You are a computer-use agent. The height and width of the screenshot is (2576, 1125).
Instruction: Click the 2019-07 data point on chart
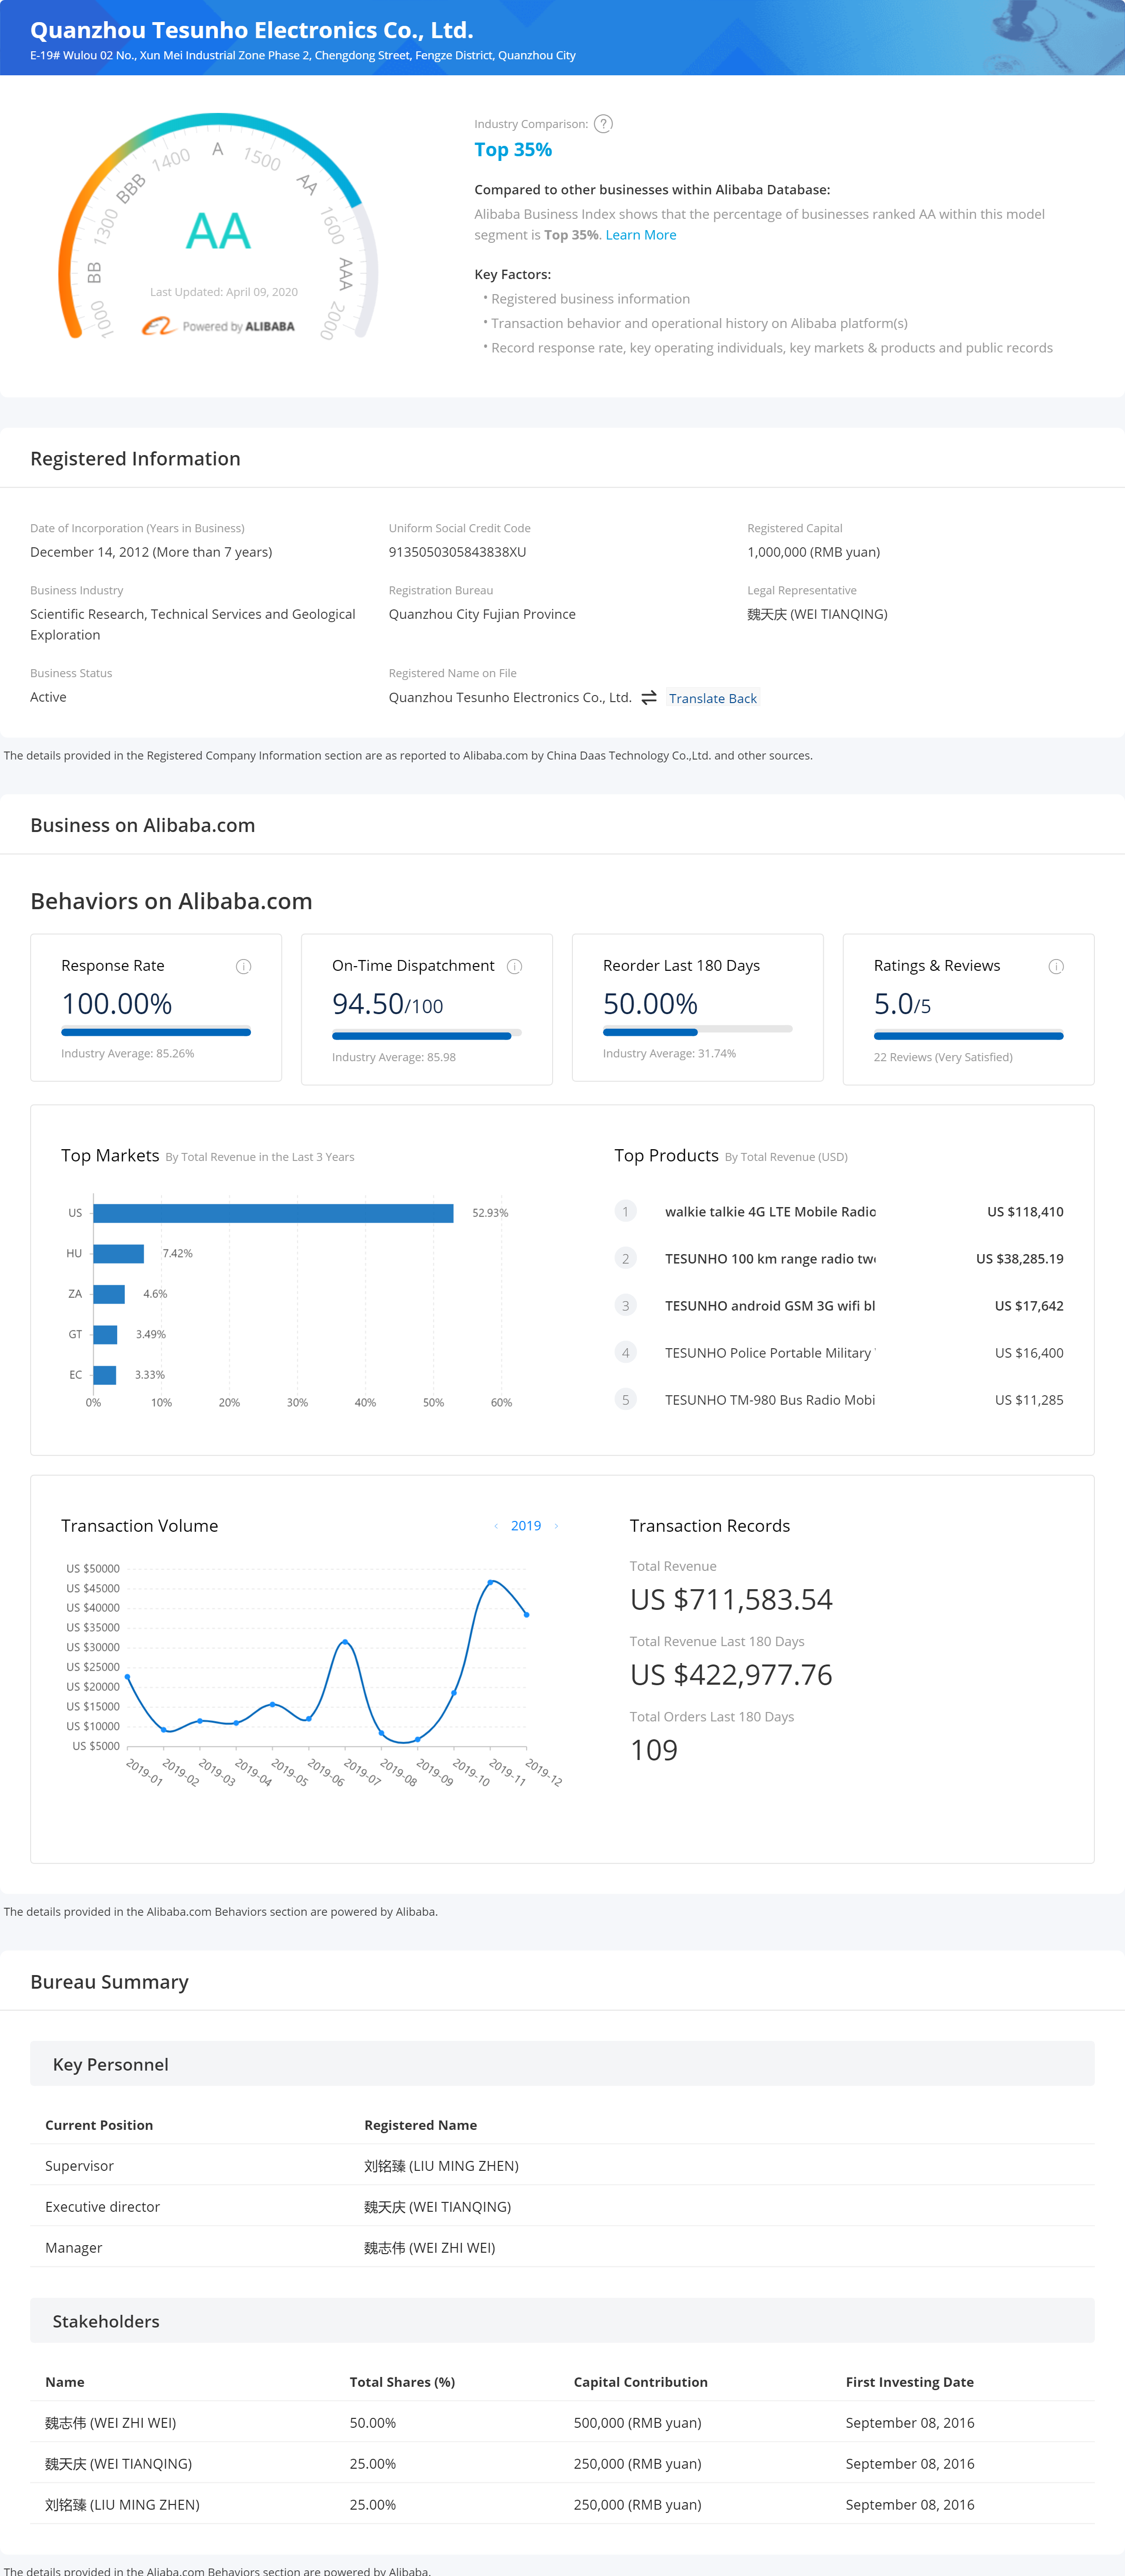345,1642
